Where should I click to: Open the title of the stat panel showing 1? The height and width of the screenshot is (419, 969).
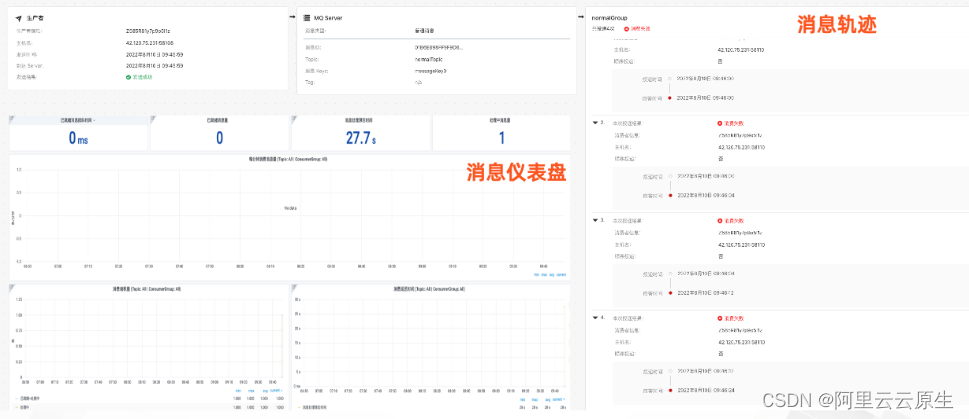(501, 121)
